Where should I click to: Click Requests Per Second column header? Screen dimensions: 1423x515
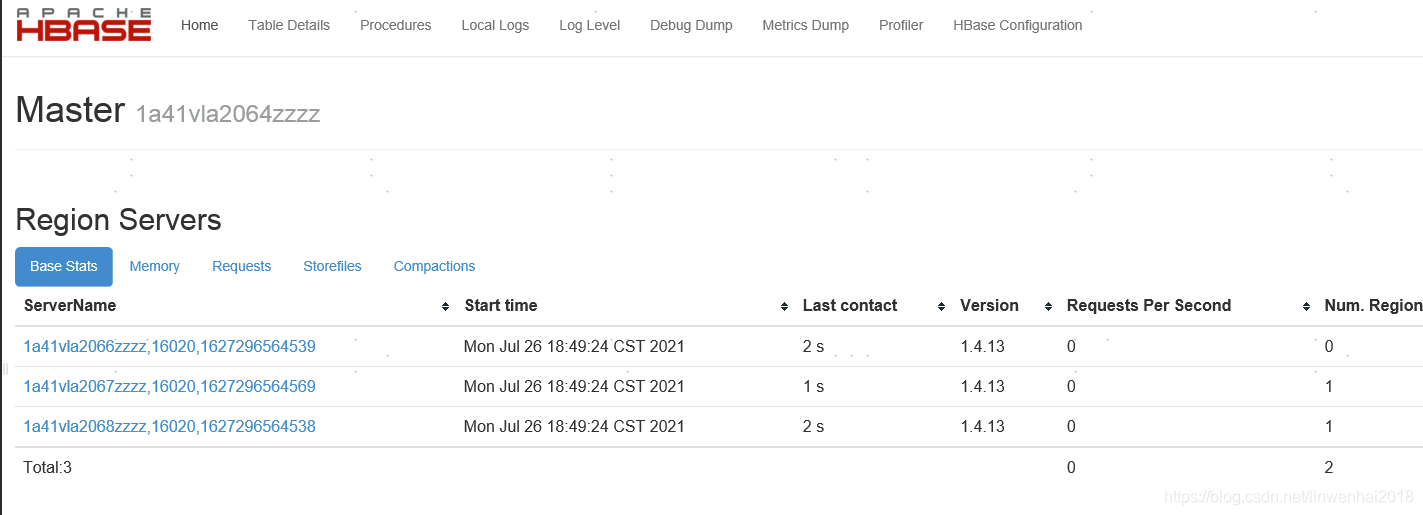coord(1149,306)
